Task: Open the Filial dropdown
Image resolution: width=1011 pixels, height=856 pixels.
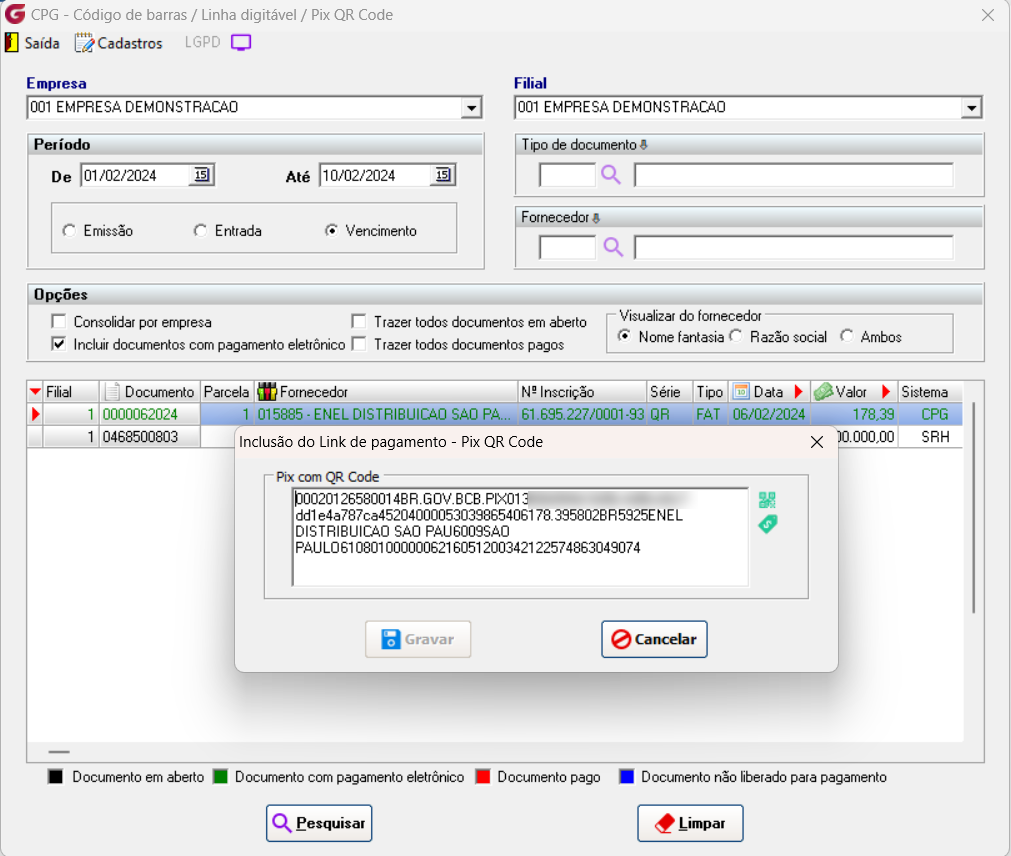Action: (971, 108)
